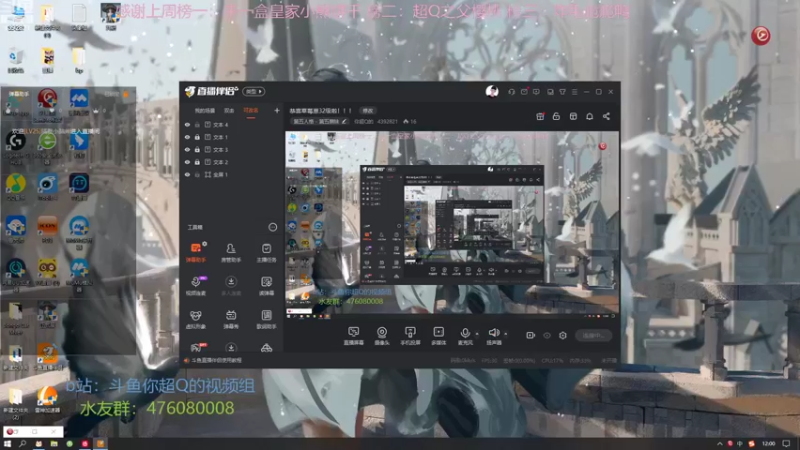Unlock the 文本 1 source

pos(197,137)
